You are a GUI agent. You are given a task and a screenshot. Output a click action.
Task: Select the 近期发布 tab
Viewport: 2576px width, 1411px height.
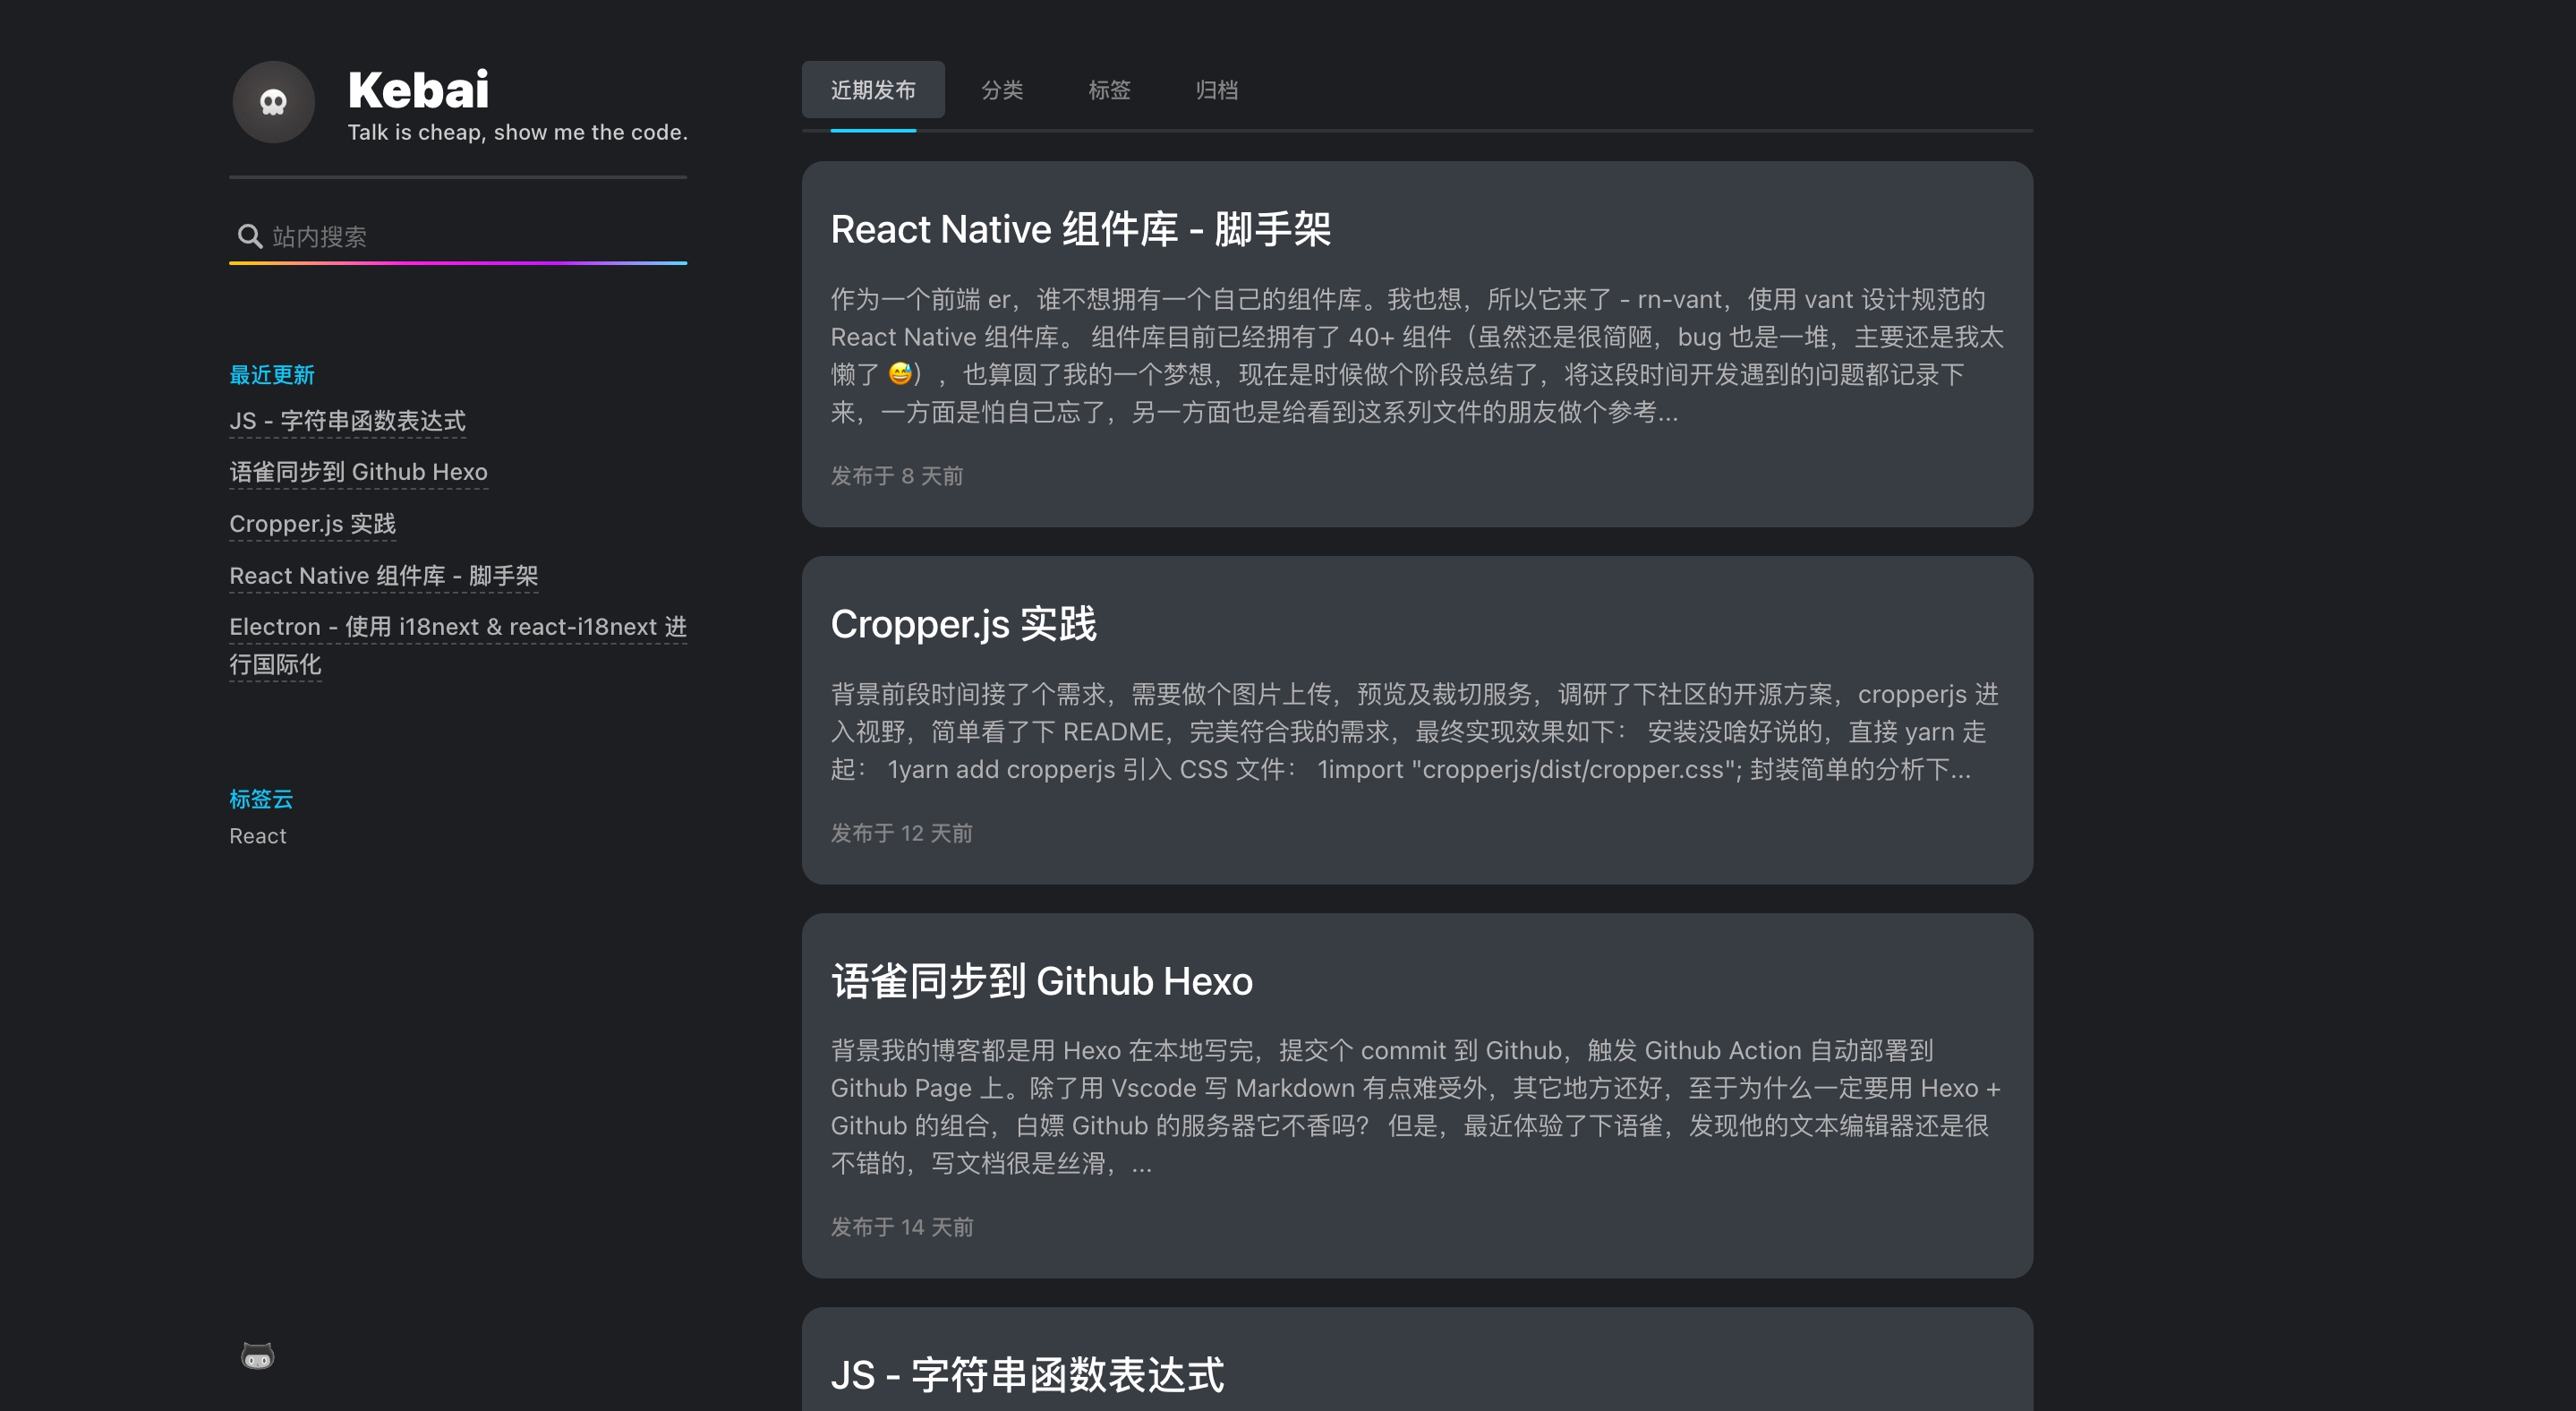click(x=873, y=90)
